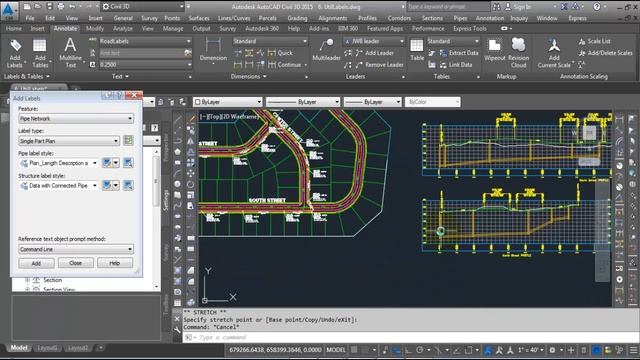Image resolution: width=640 pixels, height=360 pixels.
Task: Open the Feature dropdown (Pipe Network)
Action: [76, 119]
